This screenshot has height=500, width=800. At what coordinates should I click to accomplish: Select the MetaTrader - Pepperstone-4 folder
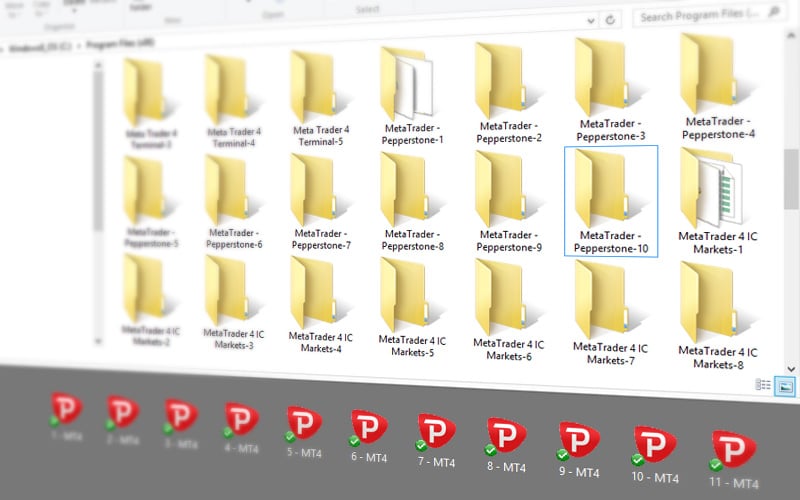[718, 87]
